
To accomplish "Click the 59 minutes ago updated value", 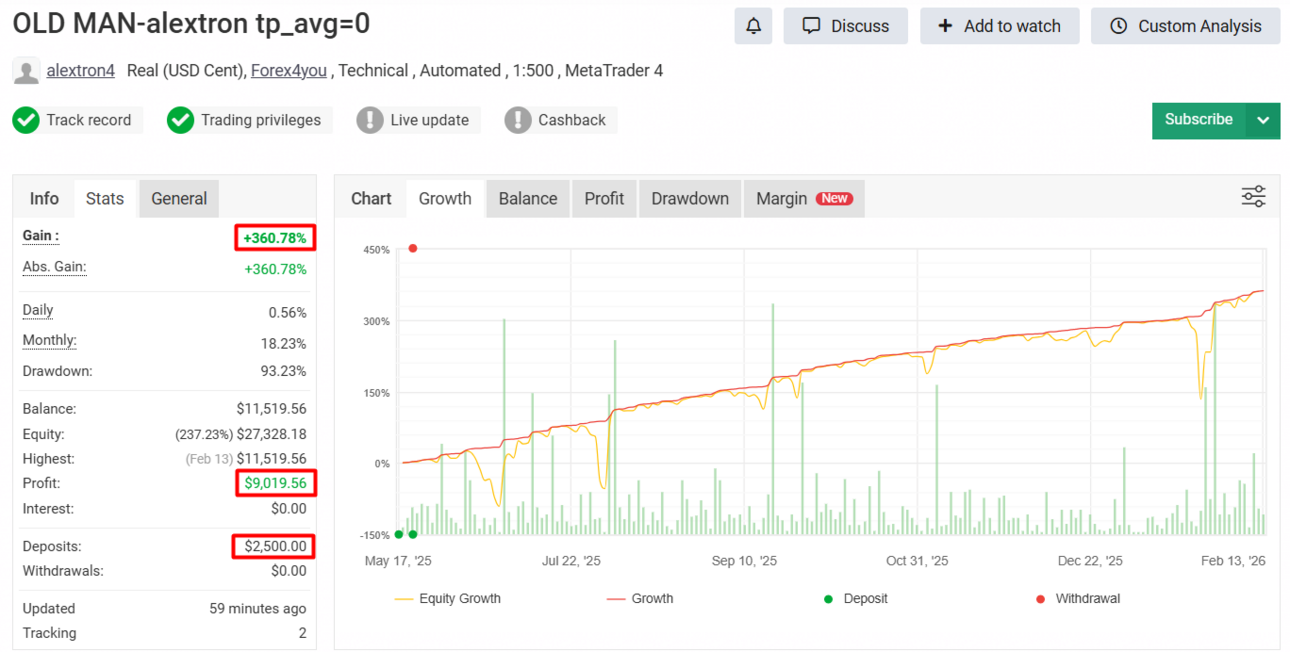I will (258, 608).
